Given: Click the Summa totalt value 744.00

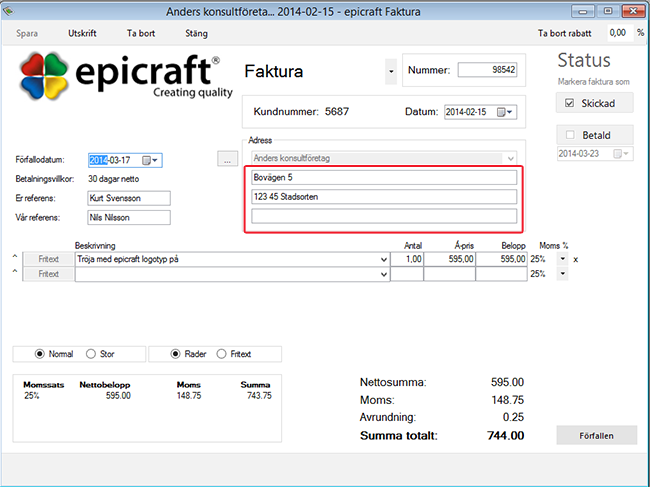Looking at the screenshot, I should pyautogui.click(x=505, y=436).
